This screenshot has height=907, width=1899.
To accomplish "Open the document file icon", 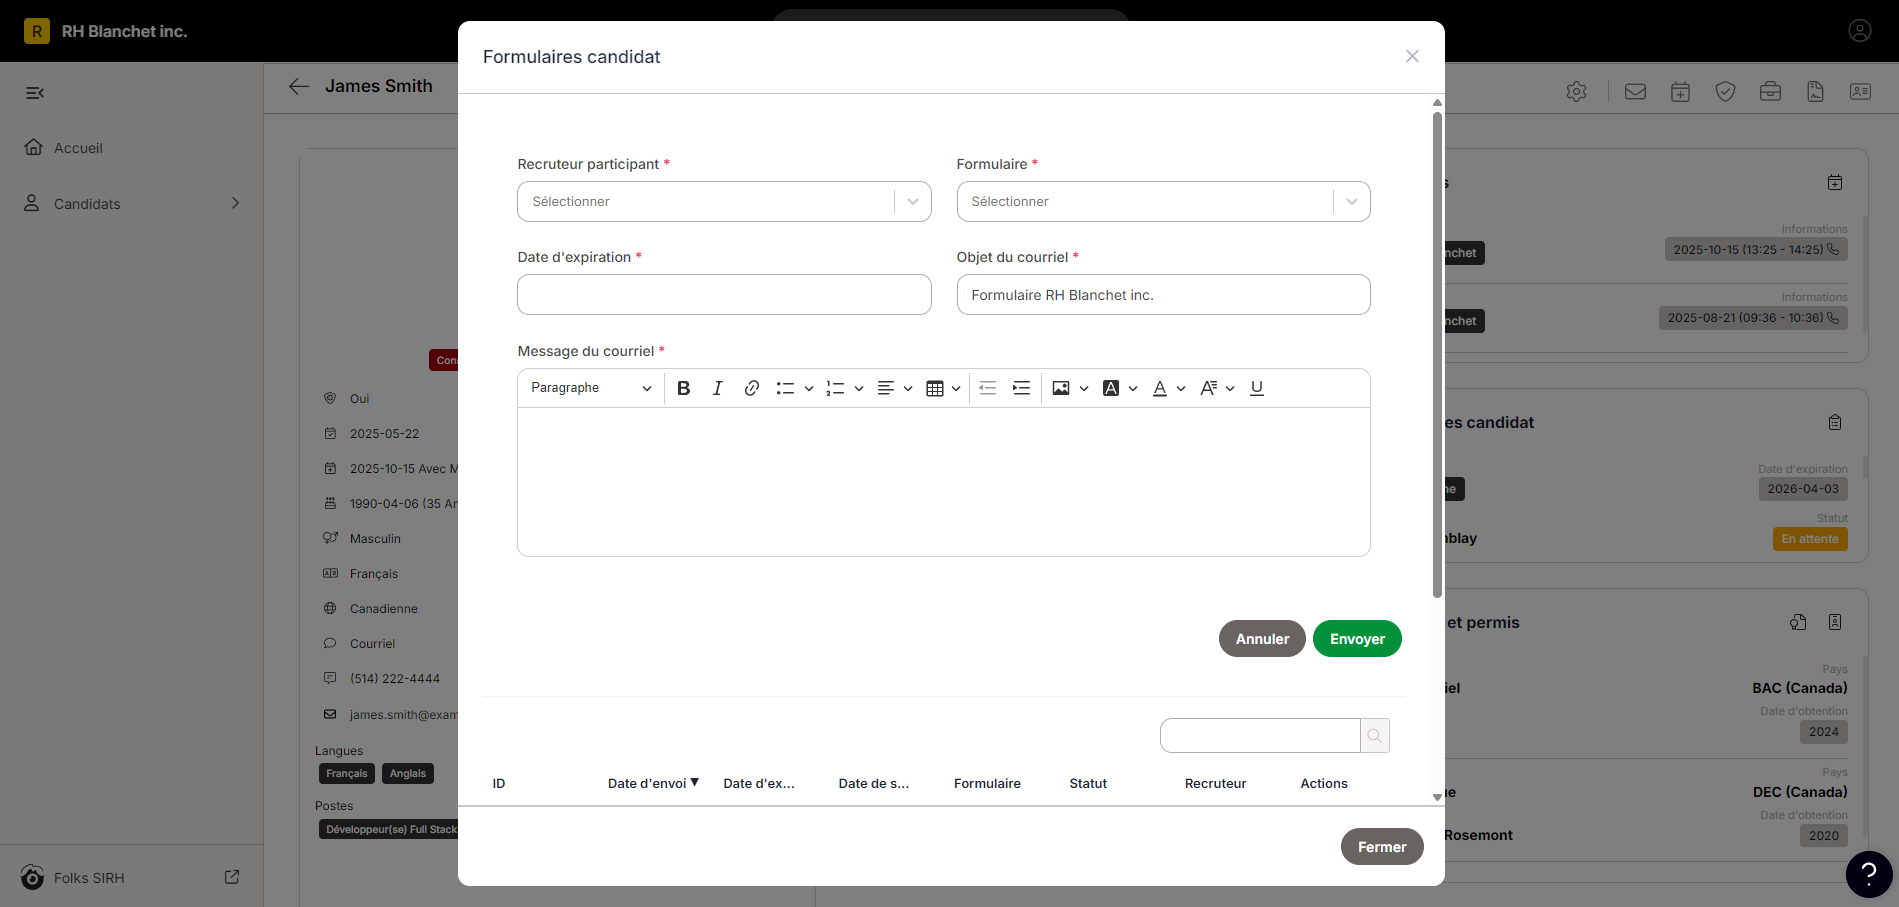I will (x=1815, y=92).
